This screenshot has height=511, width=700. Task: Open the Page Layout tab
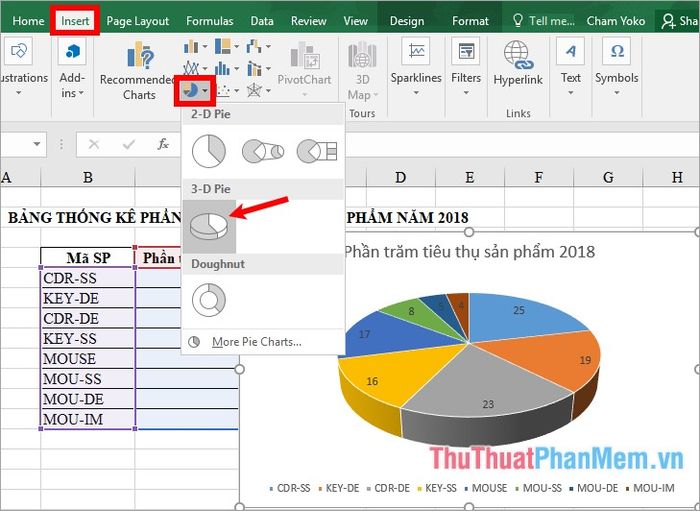pos(138,21)
